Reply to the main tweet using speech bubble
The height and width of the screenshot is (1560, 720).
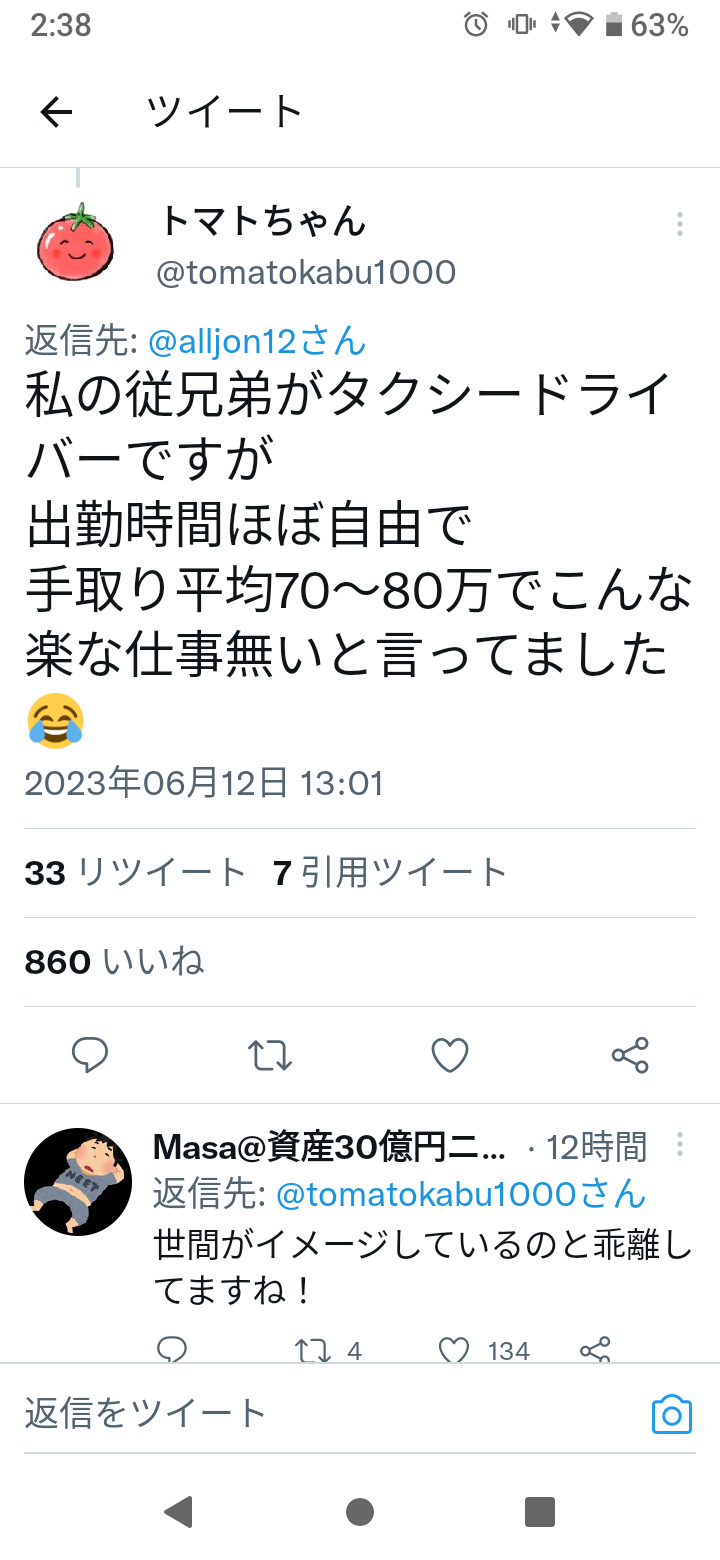click(x=90, y=1055)
